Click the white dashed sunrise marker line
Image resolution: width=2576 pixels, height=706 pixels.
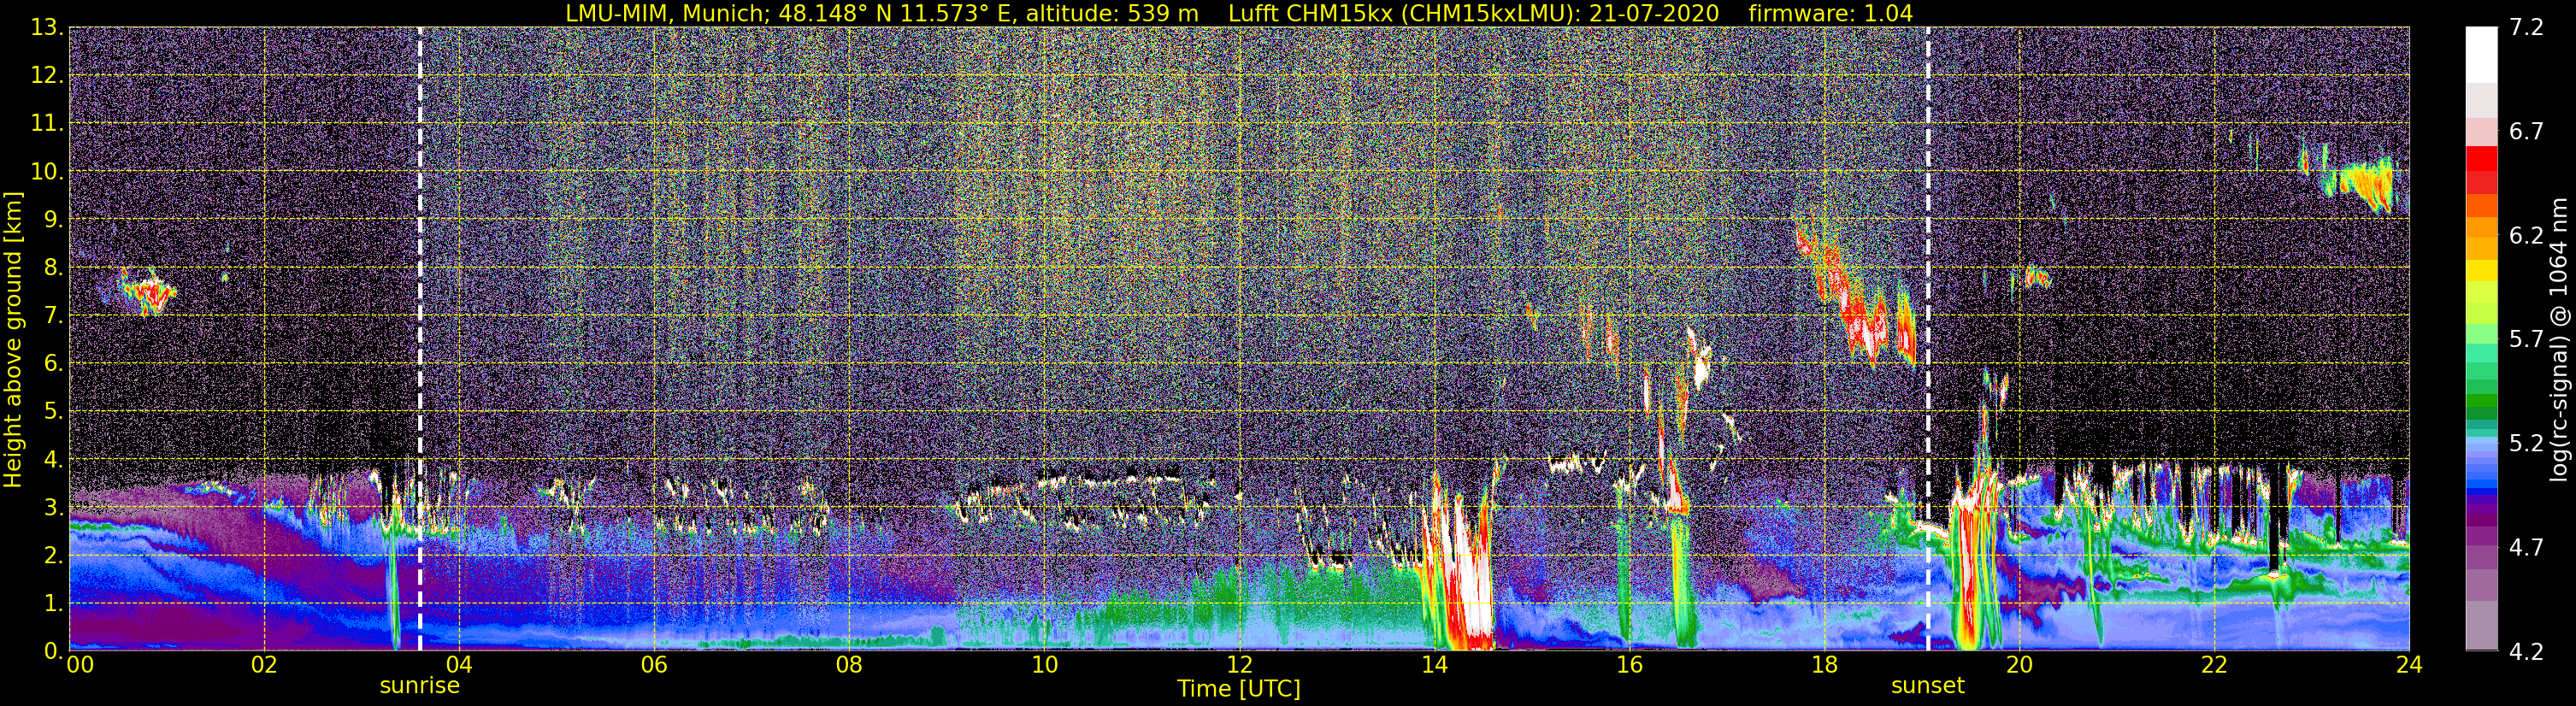[419, 339]
